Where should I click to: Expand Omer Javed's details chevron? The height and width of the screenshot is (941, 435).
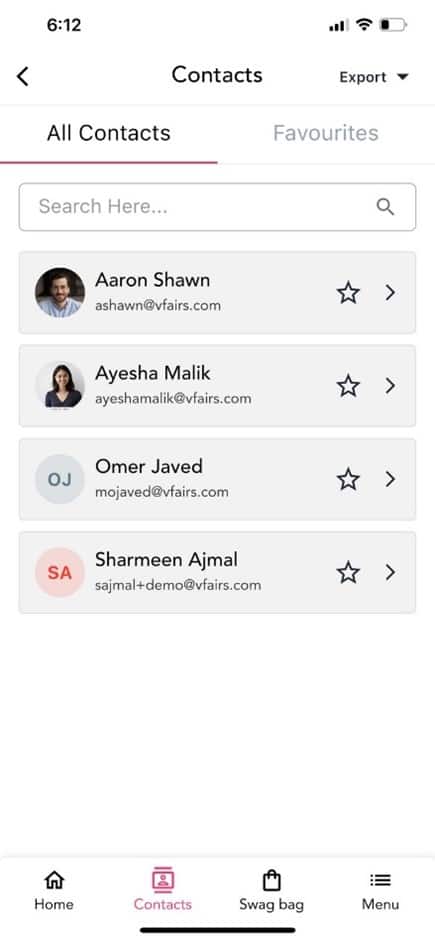click(x=391, y=479)
